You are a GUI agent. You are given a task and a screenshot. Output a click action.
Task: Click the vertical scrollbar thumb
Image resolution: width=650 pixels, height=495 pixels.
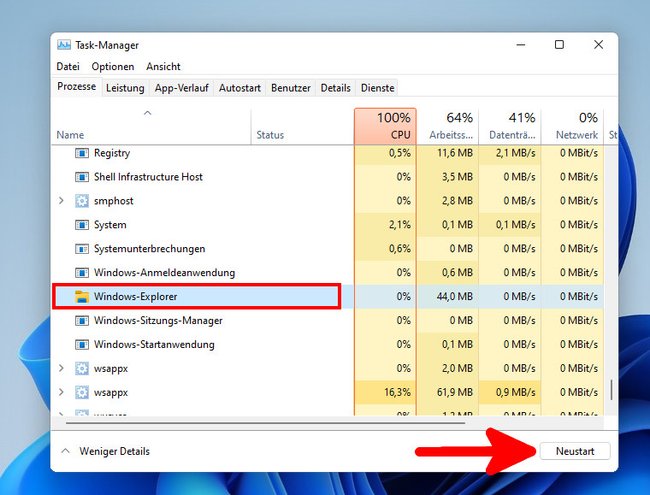tap(611, 390)
